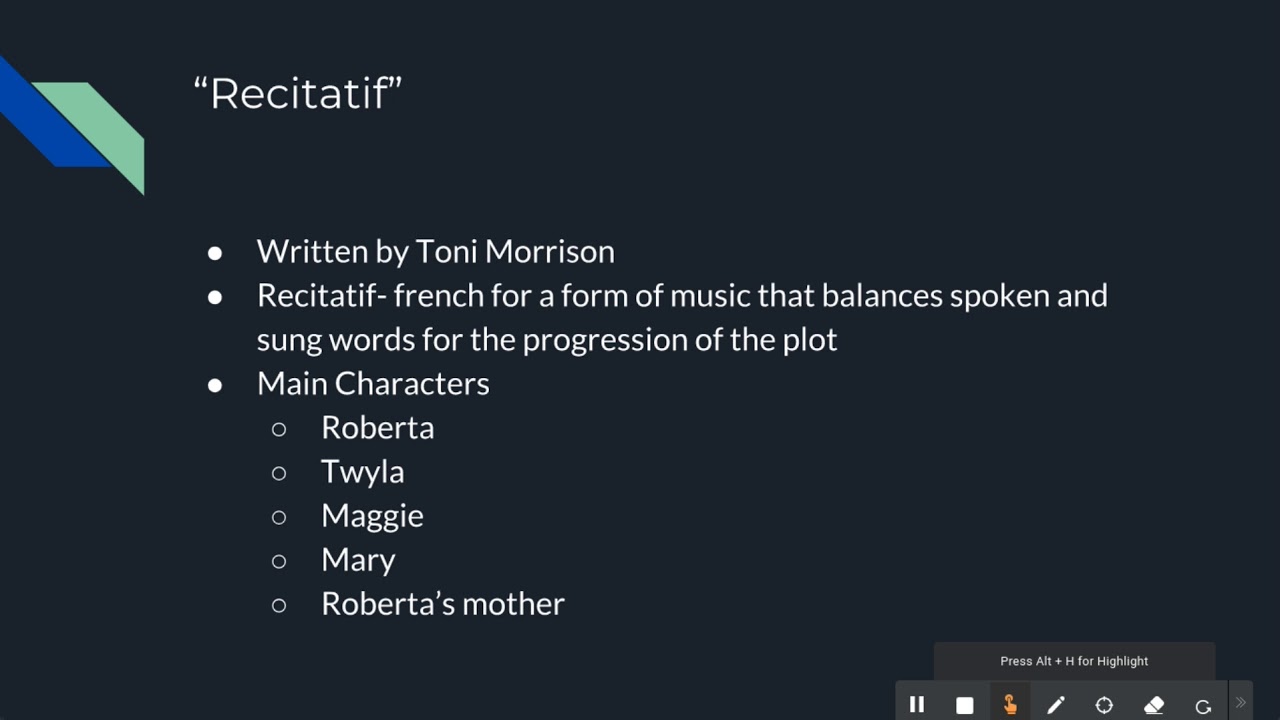This screenshot has width=1280, height=720.
Task: Click the "Maggie" character name
Action: tap(372, 516)
